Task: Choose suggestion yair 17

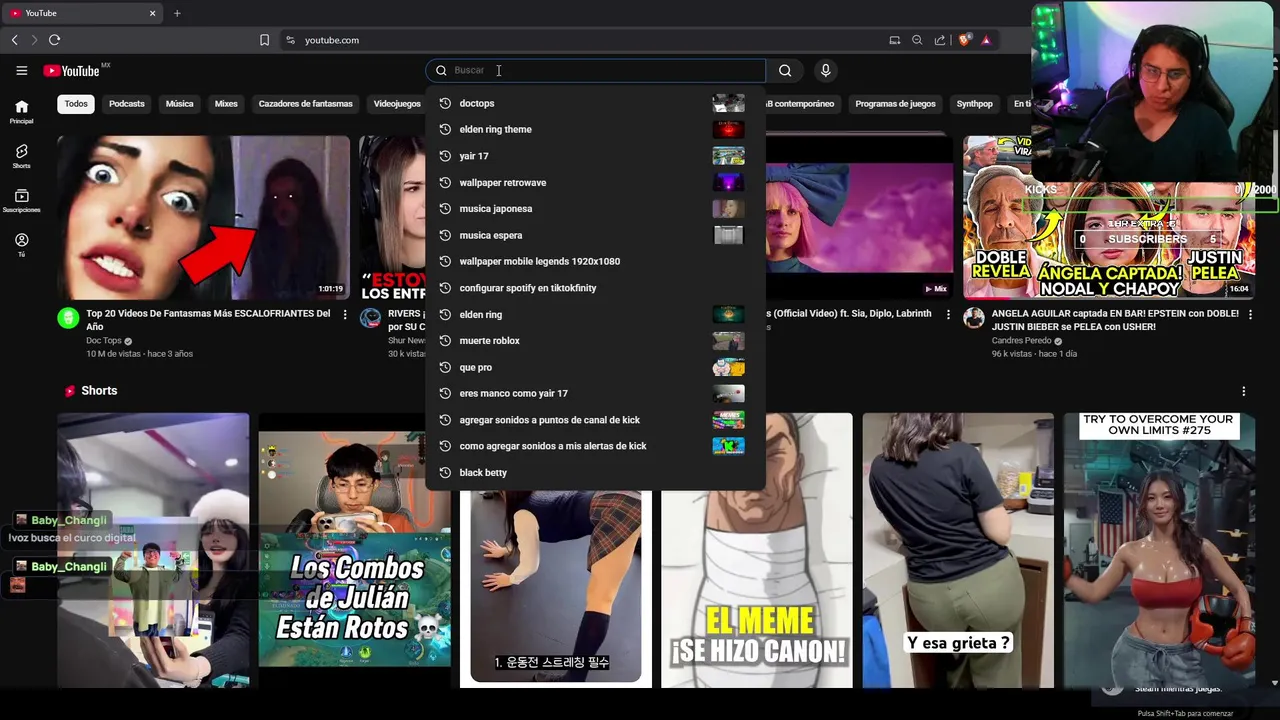Action: click(x=595, y=156)
